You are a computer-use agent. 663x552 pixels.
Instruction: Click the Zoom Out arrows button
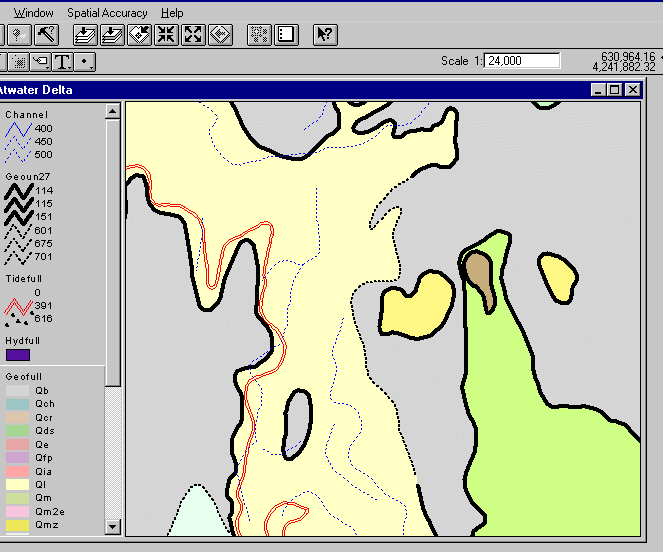coord(194,34)
